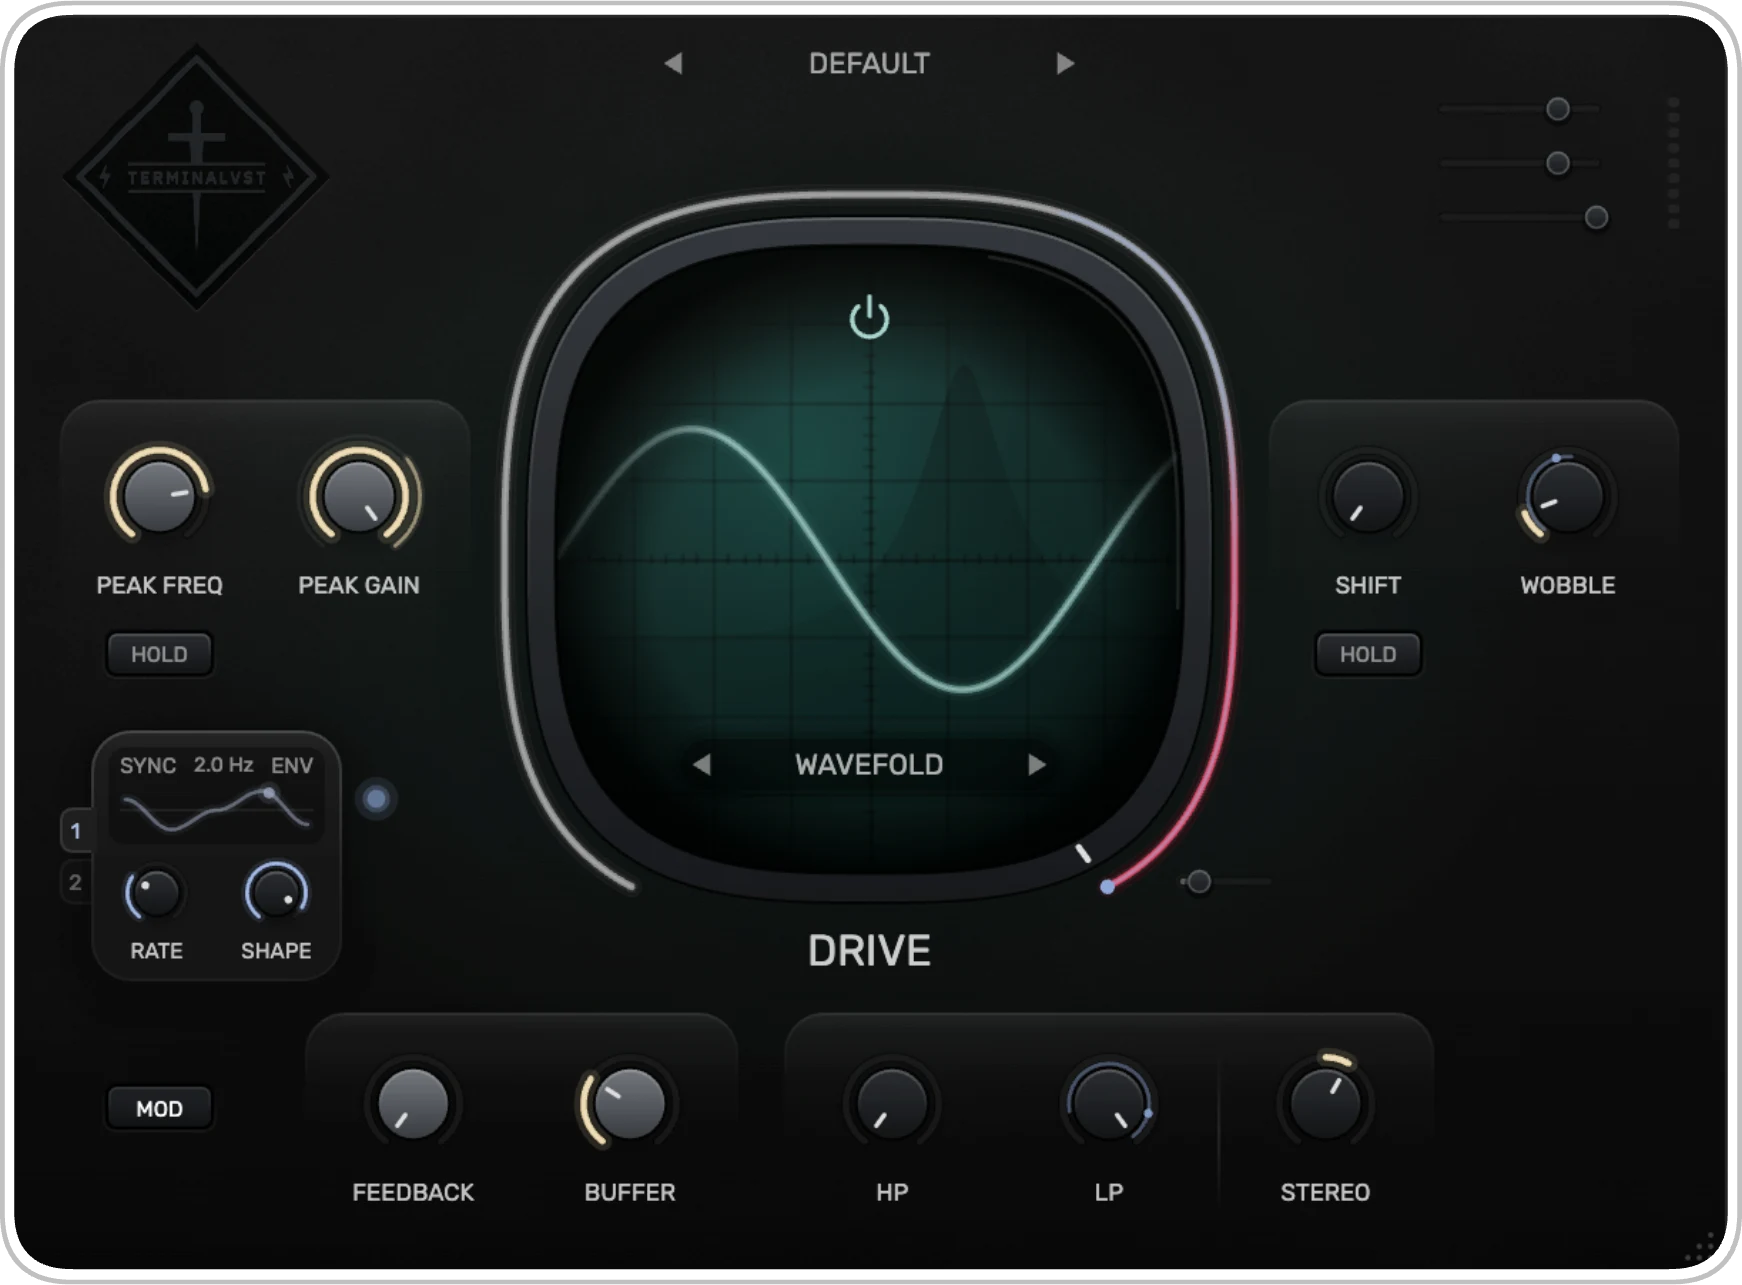Screen dimensions: 1742x1285
Task: Click the BUFFER knob
Action: click(628, 1104)
